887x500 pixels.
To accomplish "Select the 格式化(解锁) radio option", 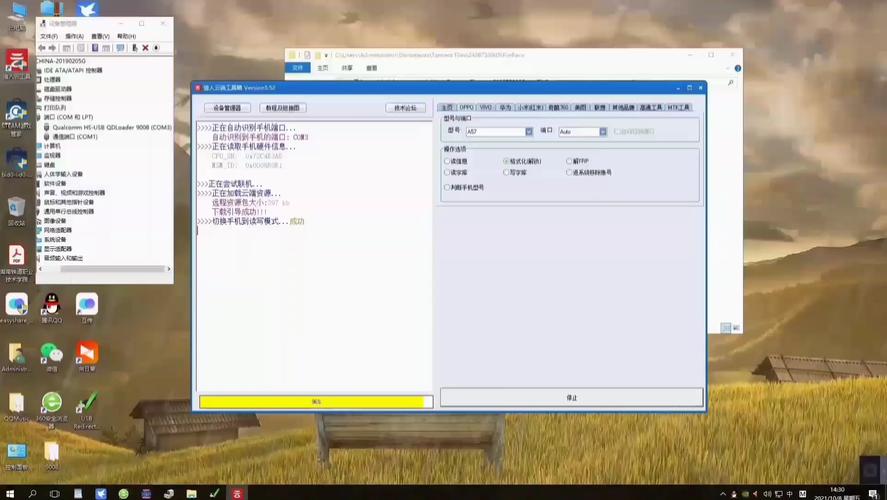I will (x=506, y=161).
